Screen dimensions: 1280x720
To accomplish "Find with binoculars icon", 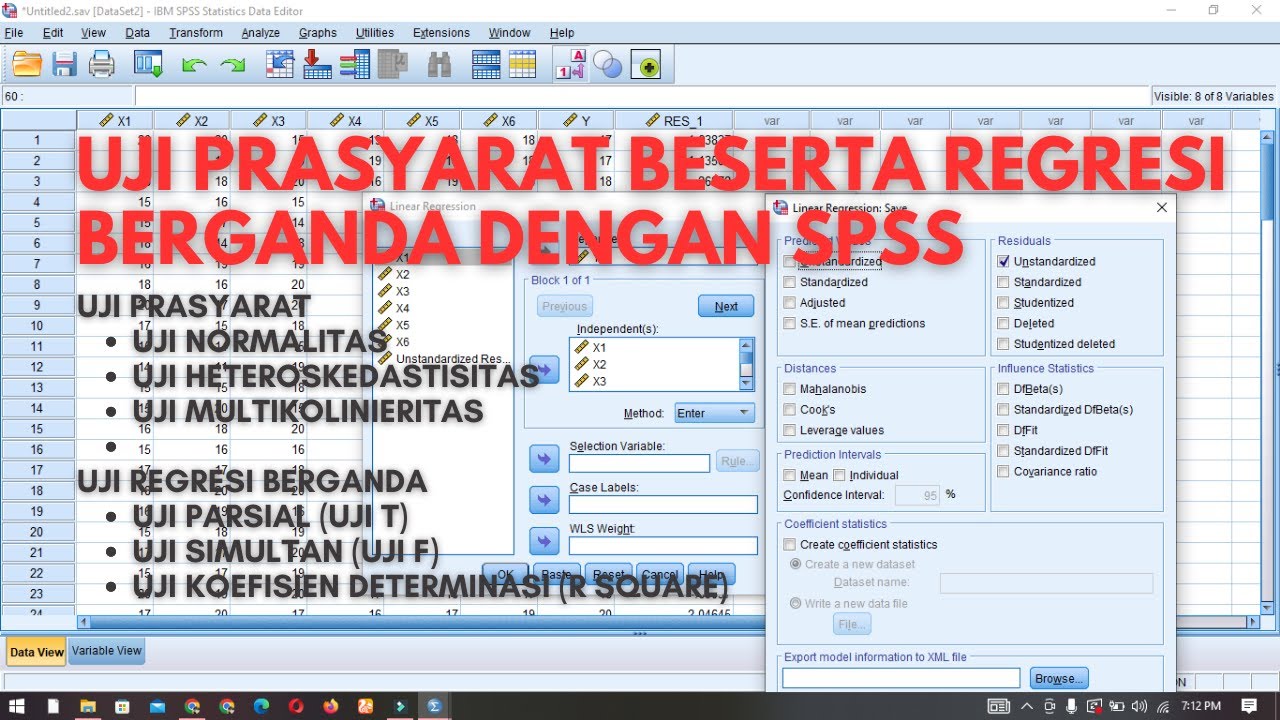I will [x=439, y=65].
